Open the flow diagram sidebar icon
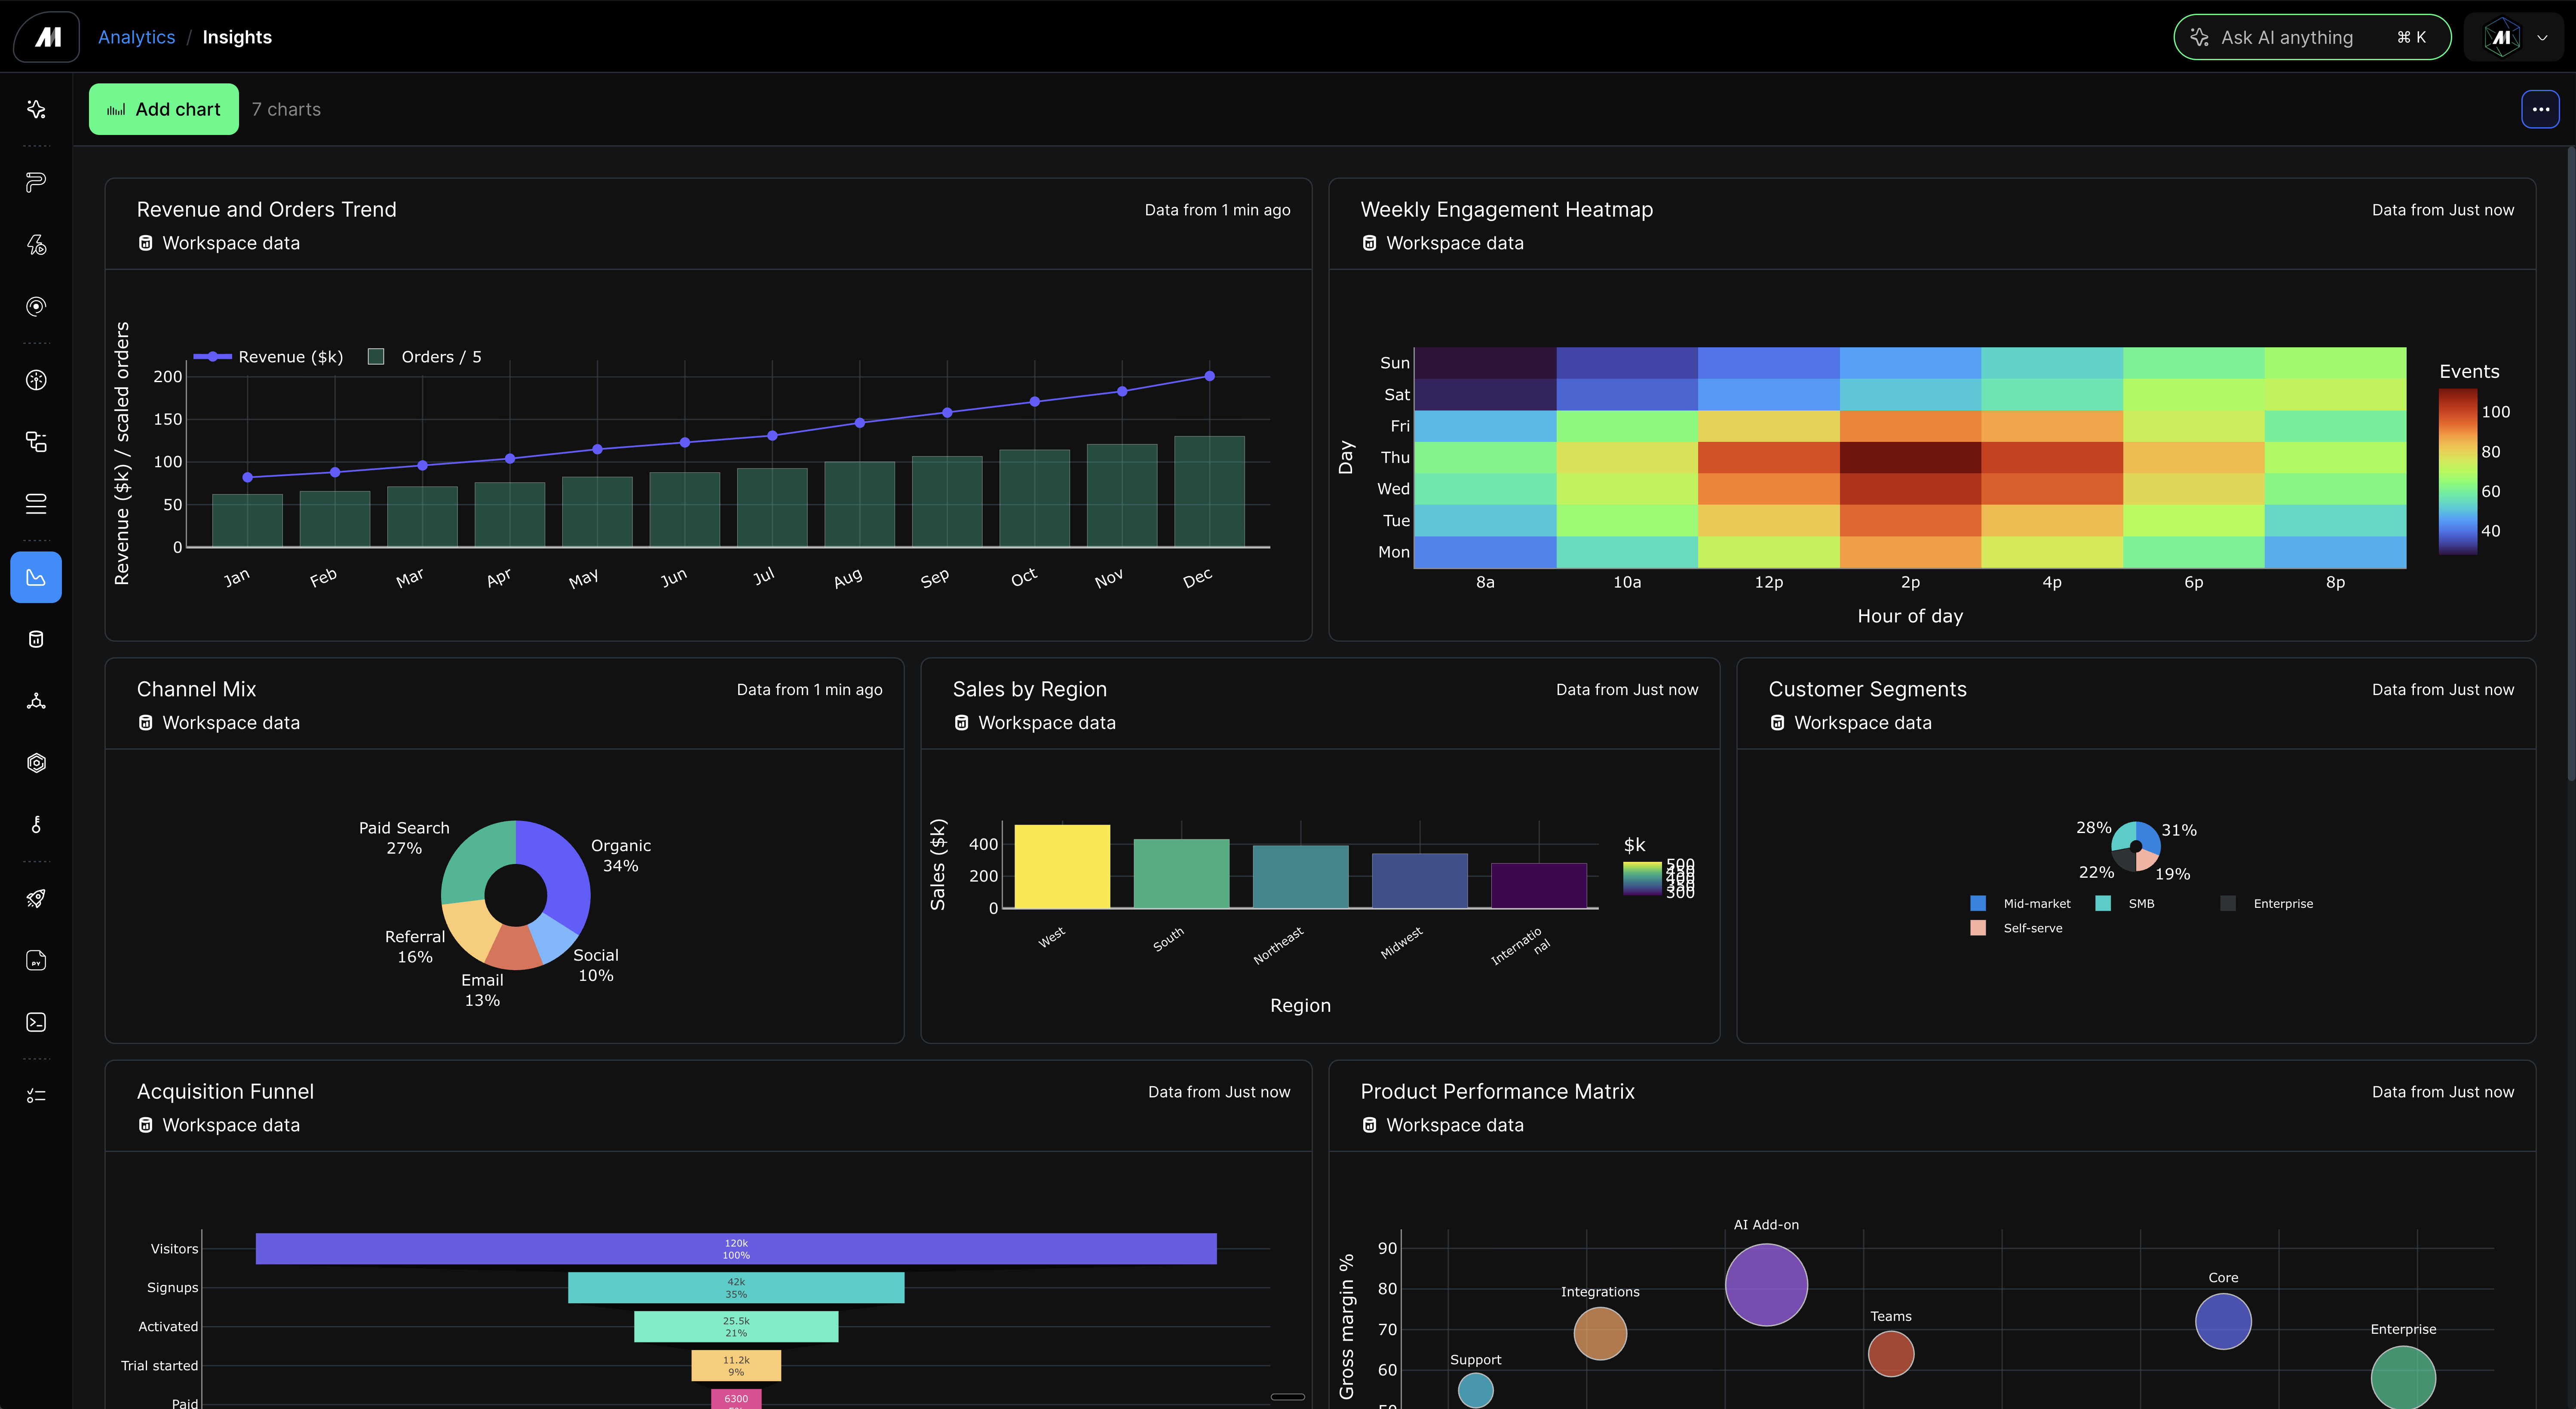 click(x=36, y=442)
